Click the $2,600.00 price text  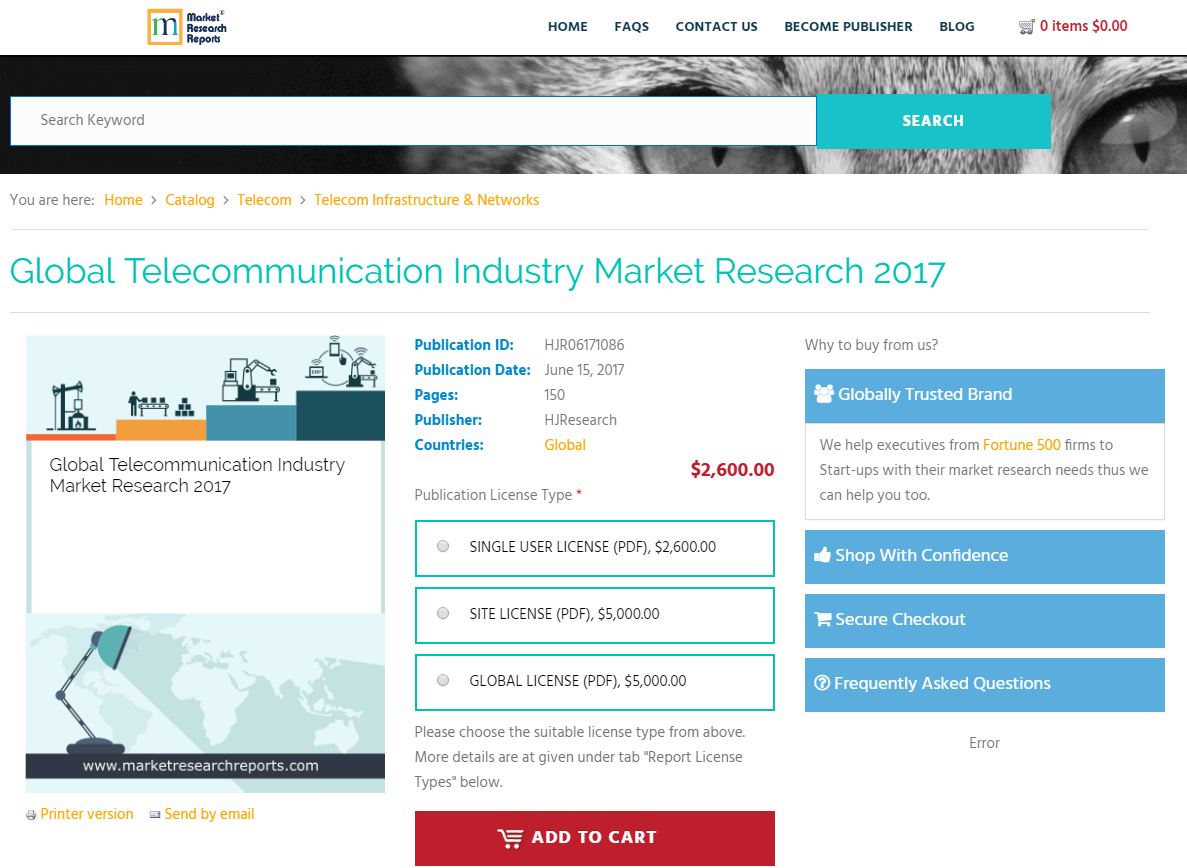coord(732,470)
